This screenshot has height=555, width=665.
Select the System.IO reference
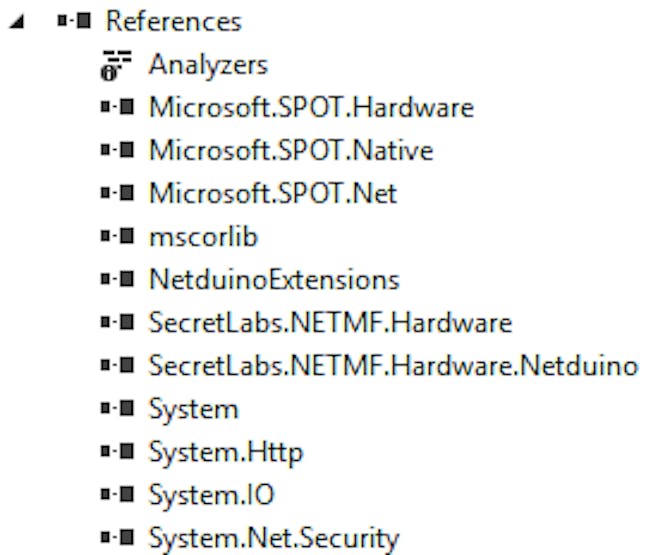pos(212,495)
